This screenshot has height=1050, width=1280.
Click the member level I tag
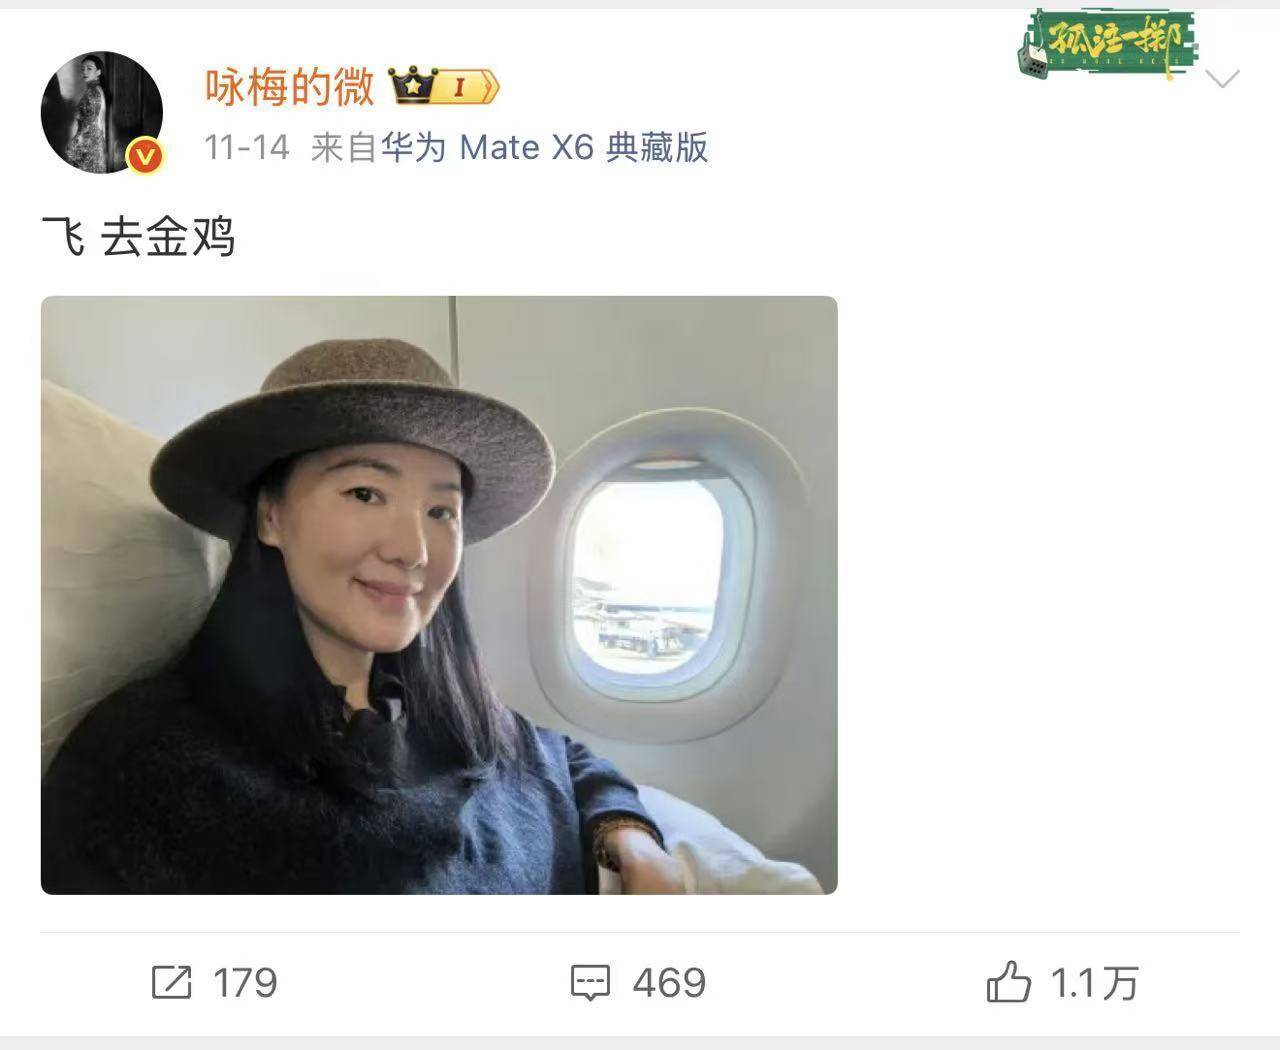(x=464, y=87)
